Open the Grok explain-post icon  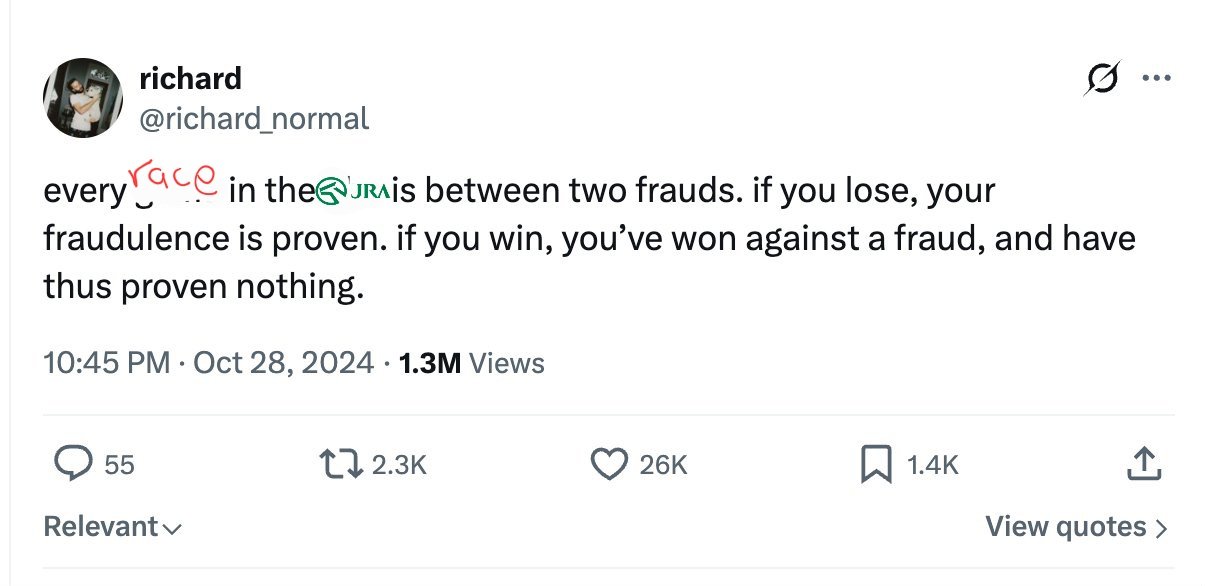click(1102, 79)
